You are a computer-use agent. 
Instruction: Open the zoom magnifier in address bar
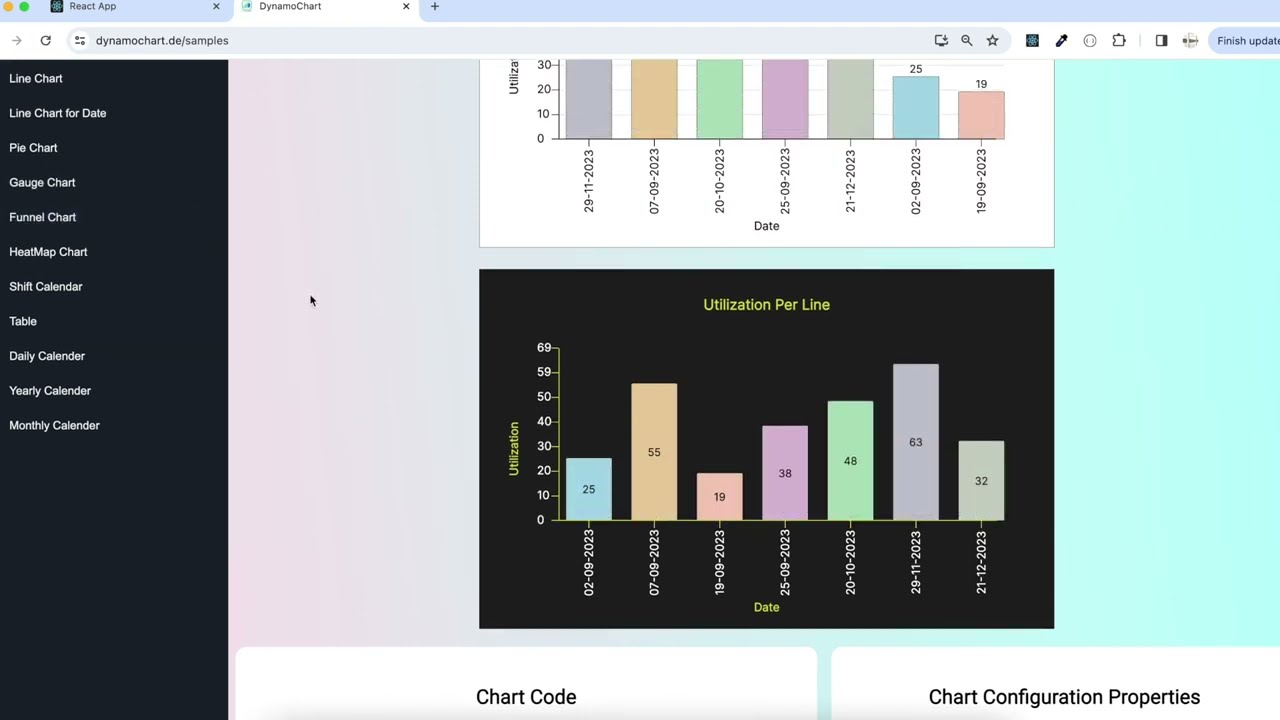click(967, 40)
